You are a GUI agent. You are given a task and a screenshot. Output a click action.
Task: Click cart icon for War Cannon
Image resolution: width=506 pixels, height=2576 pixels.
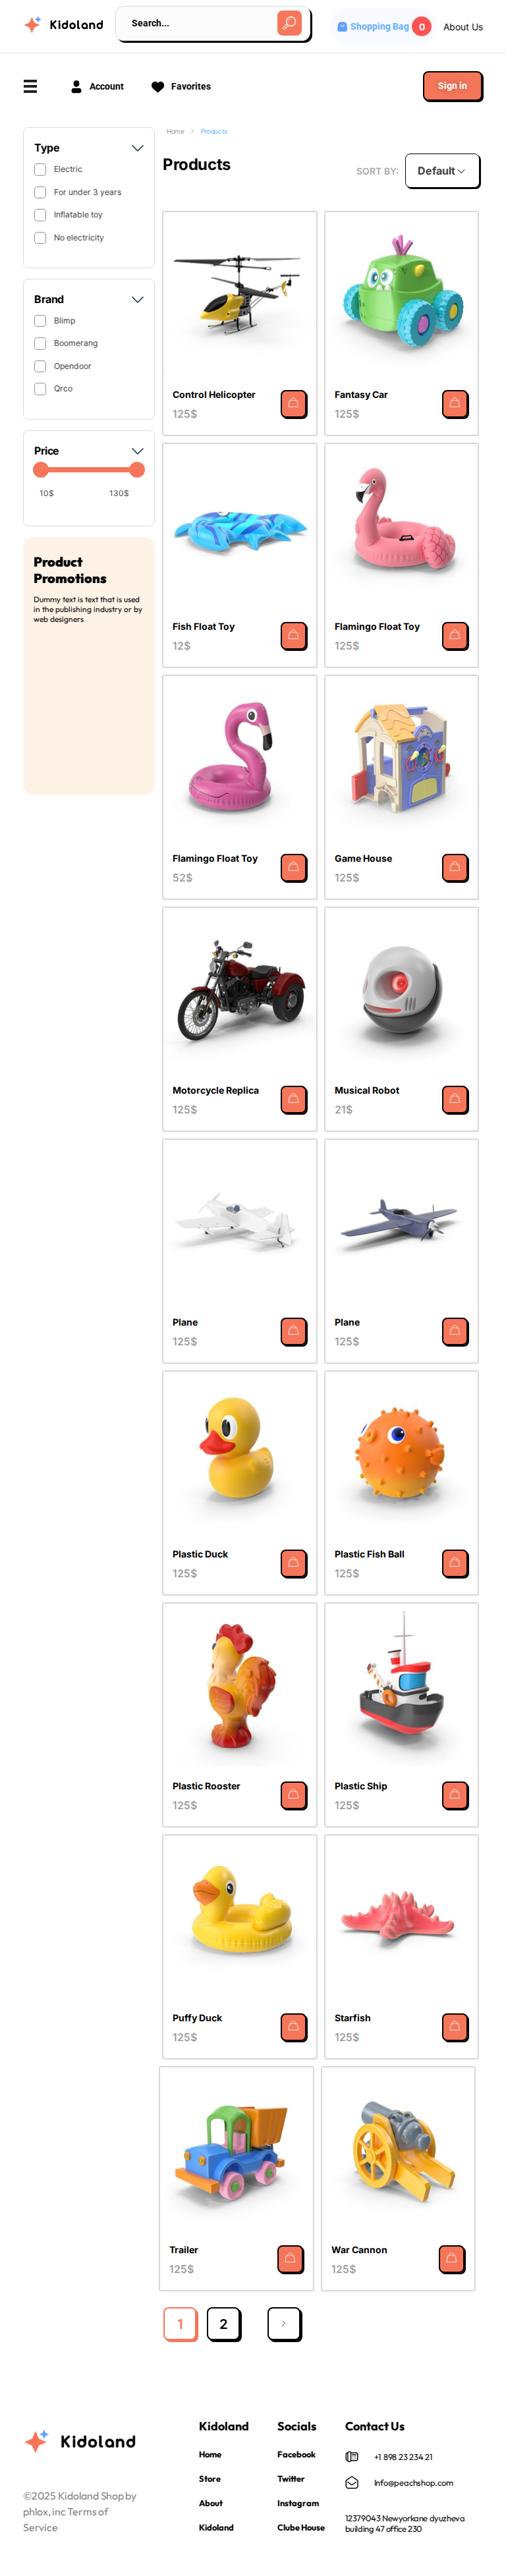[452, 2258]
